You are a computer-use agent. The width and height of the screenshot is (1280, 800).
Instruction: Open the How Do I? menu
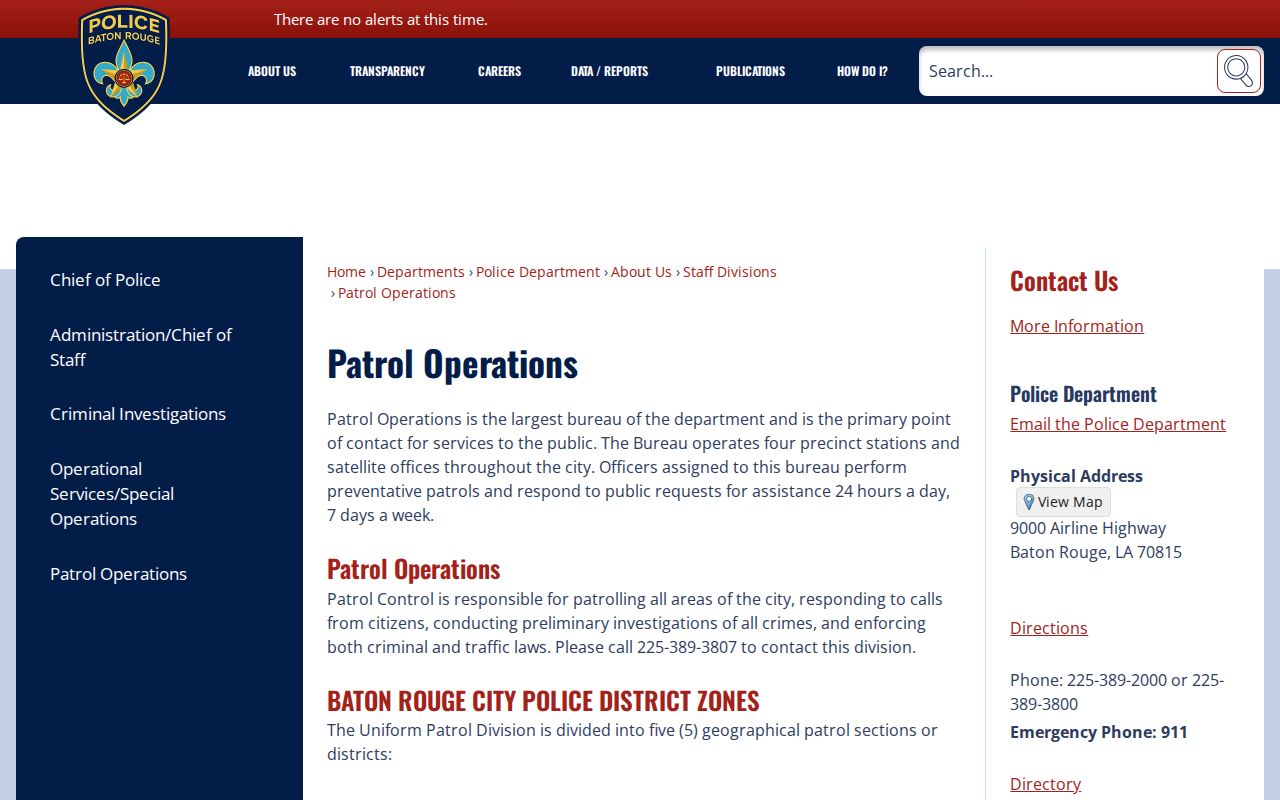pos(862,71)
